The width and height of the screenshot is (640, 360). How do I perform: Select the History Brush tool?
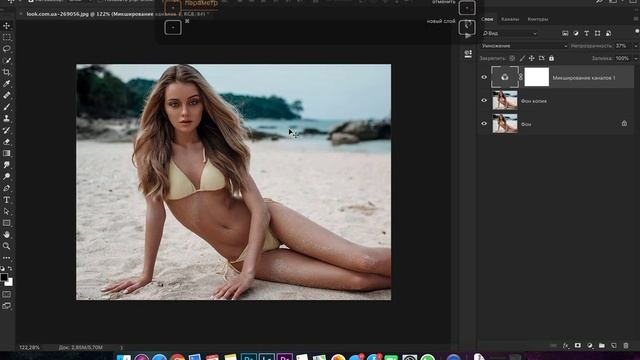tap(7, 130)
